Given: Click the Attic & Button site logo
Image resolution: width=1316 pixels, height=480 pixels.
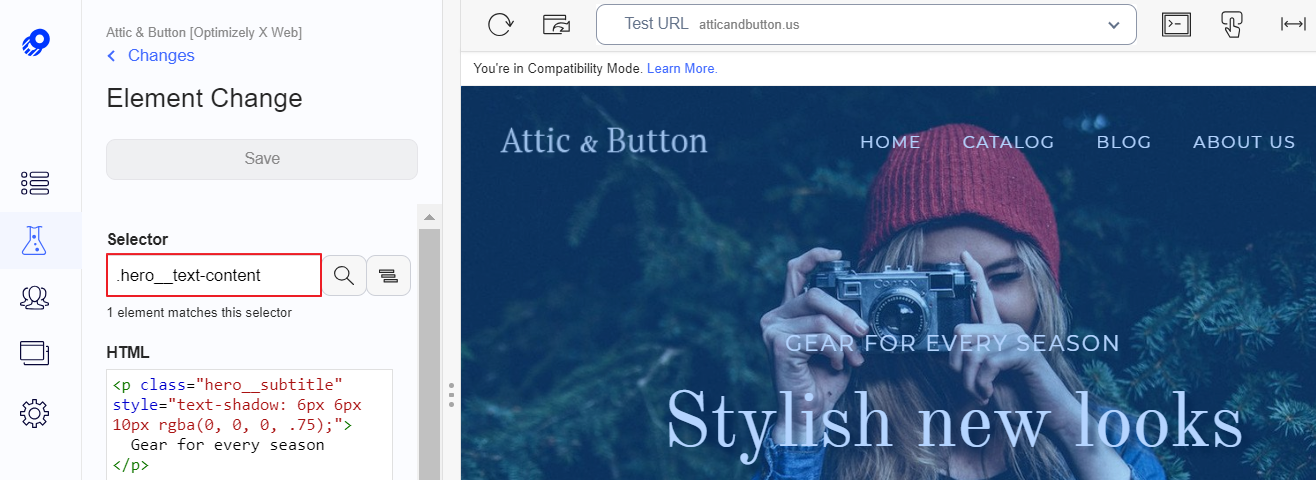Looking at the screenshot, I should tap(604, 140).
